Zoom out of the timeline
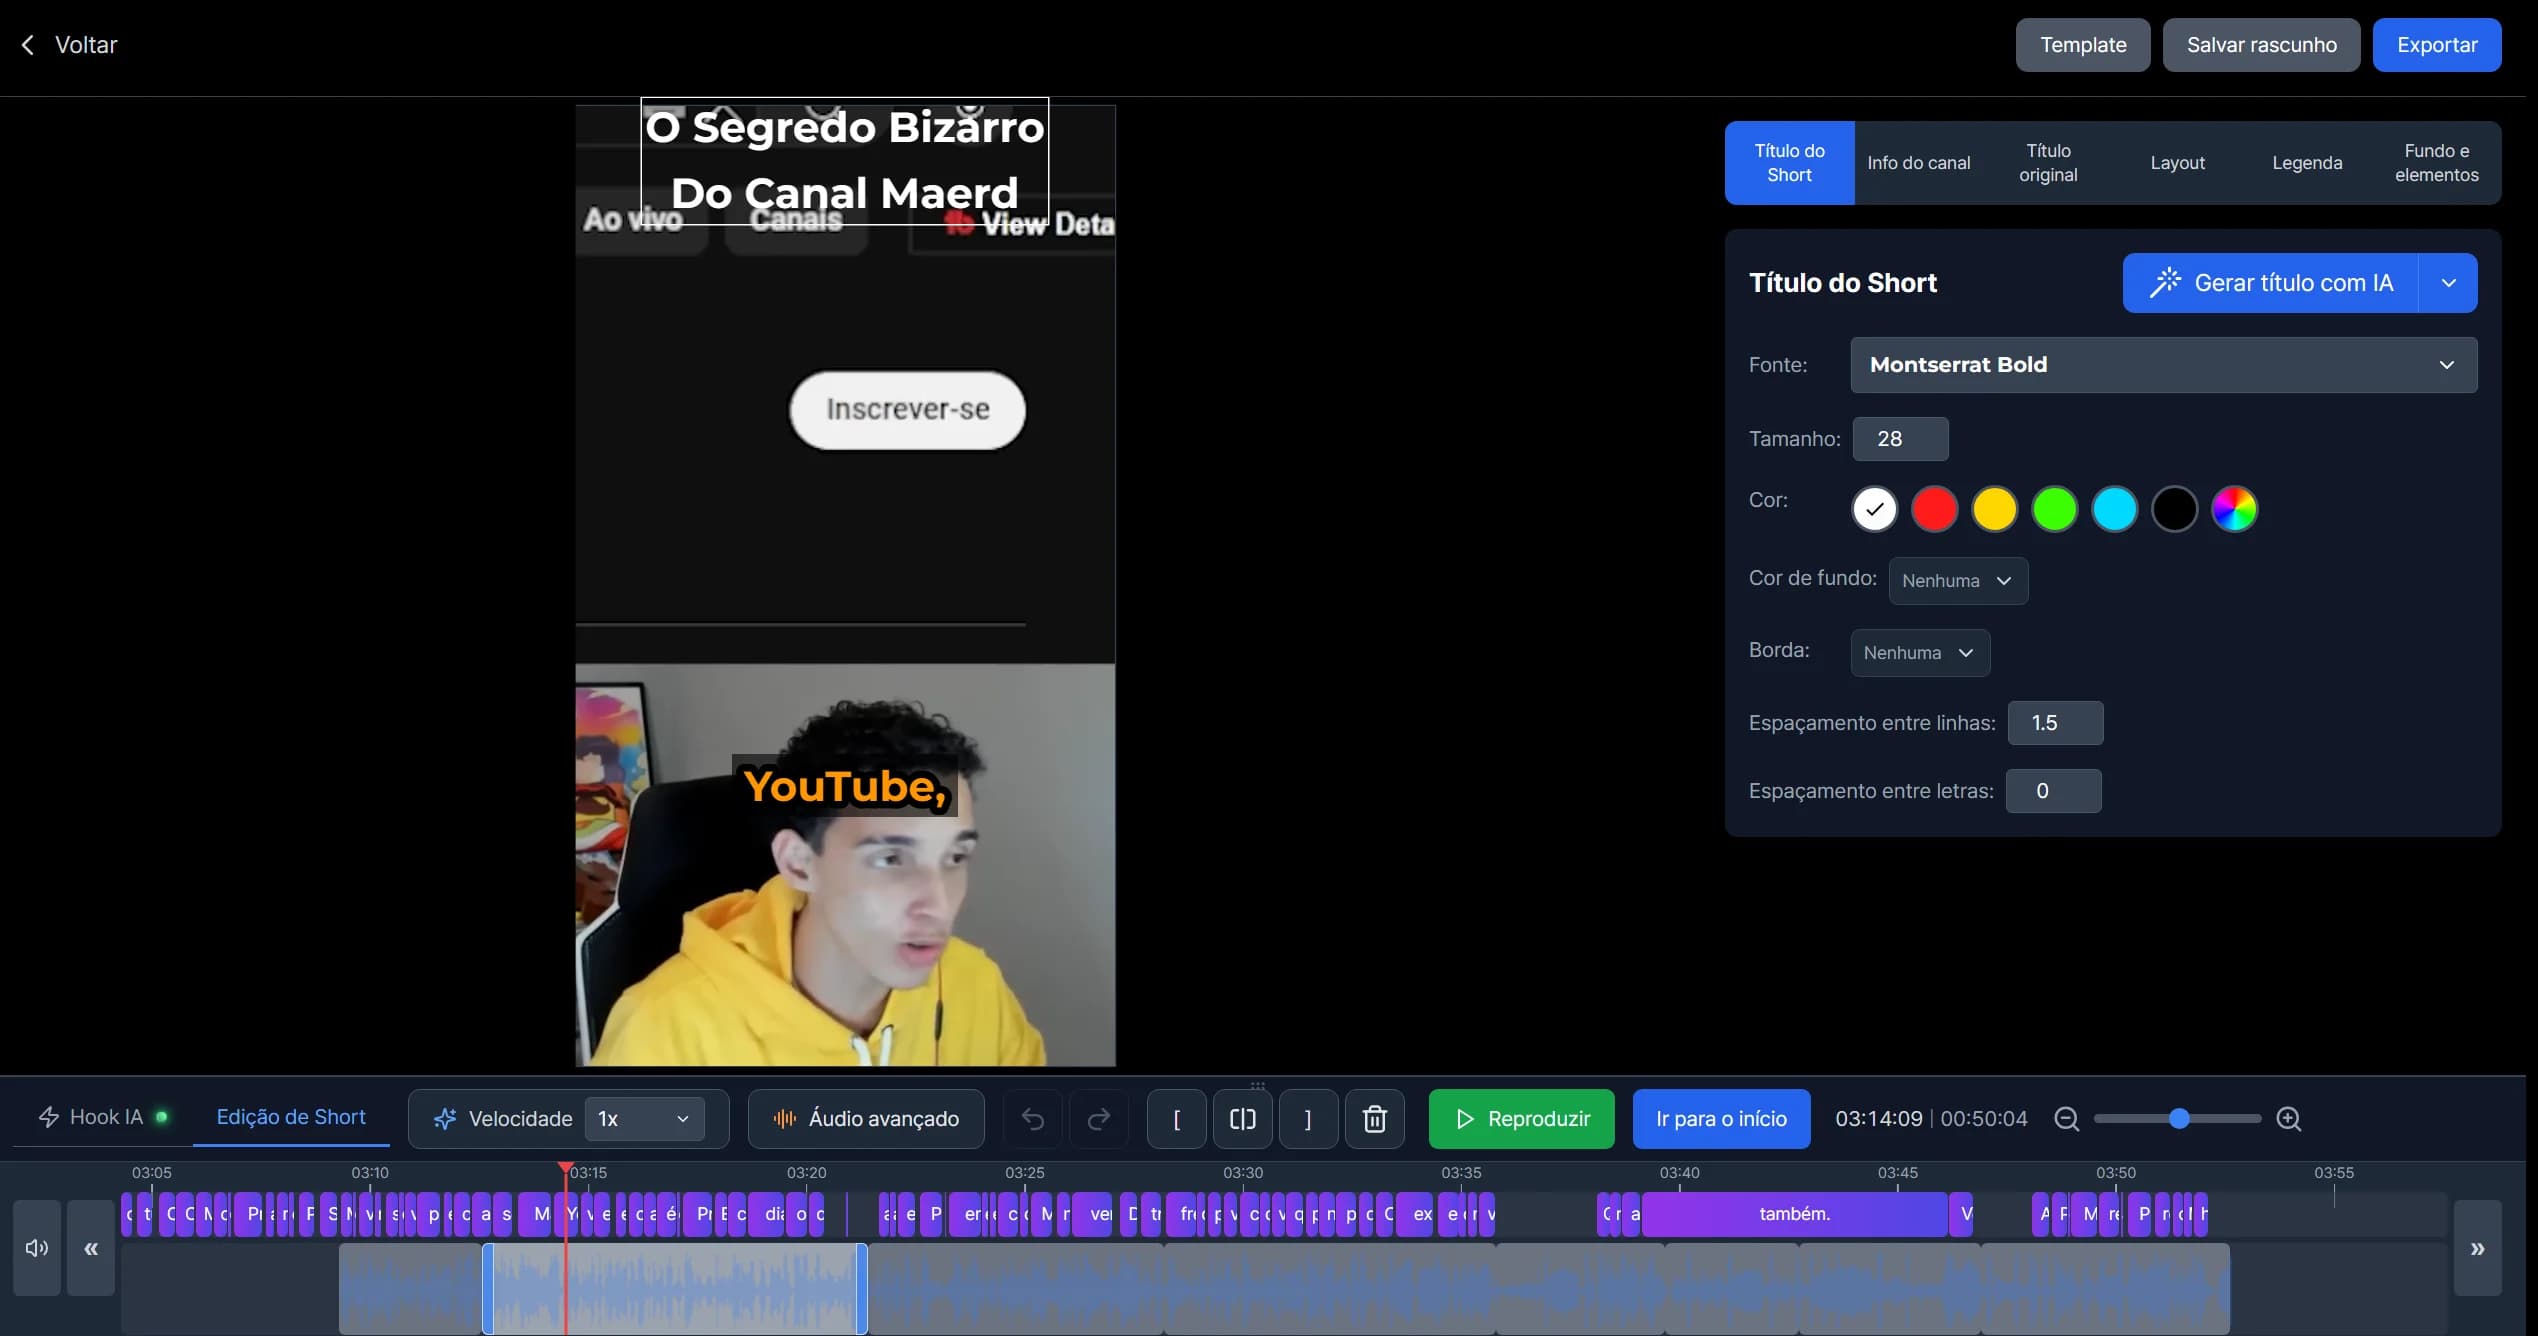 point(2066,1119)
